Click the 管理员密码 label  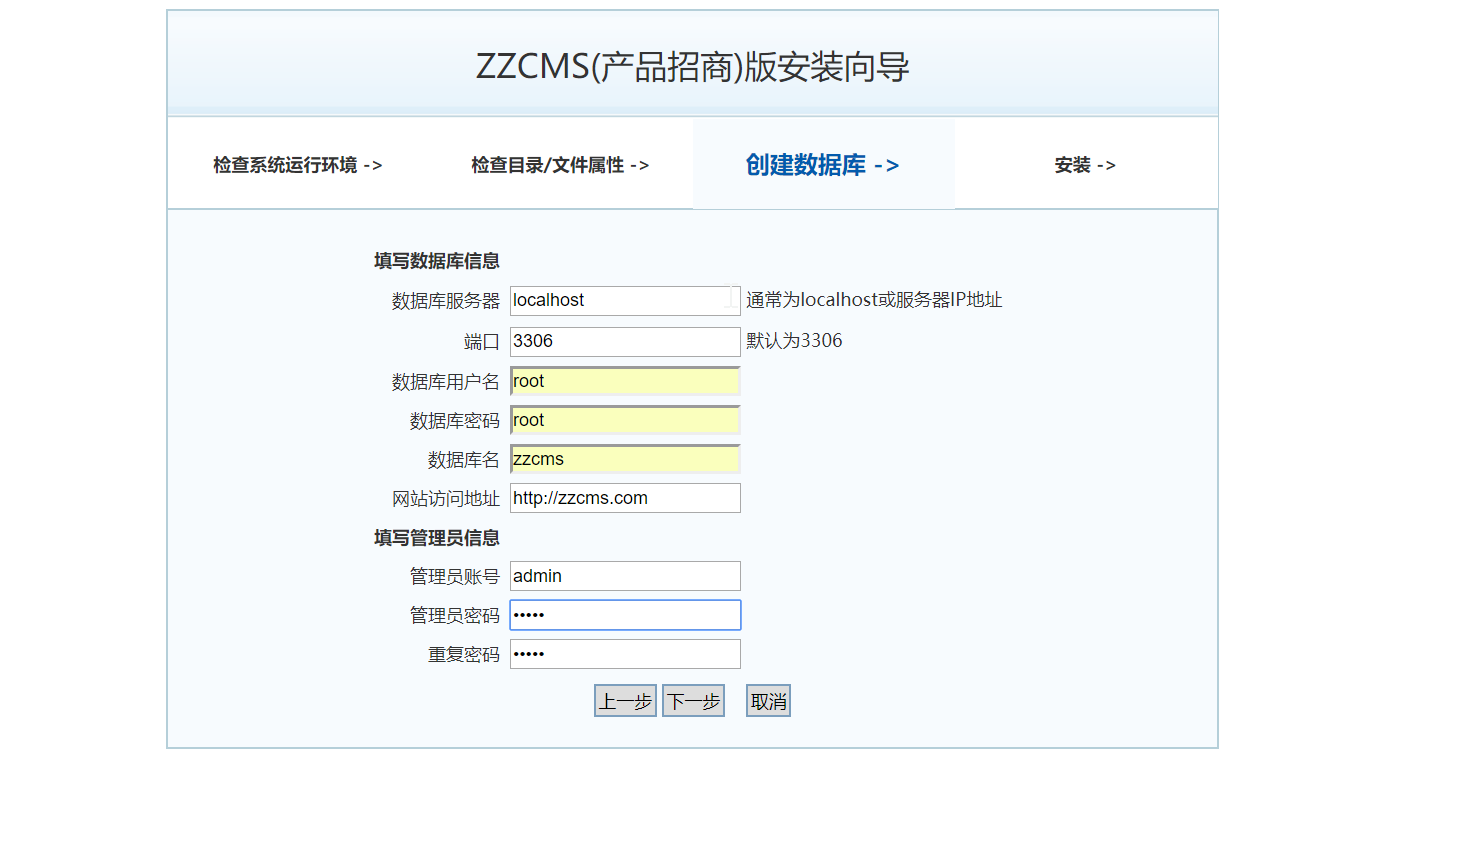pyautogui.click(x=455, y=616)
